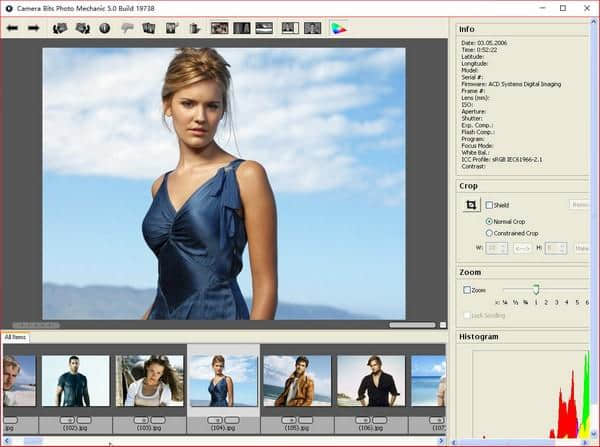This screenshot has height=447, width=600.
Task: Click the previous image left arrow
Action: [12, 28]
